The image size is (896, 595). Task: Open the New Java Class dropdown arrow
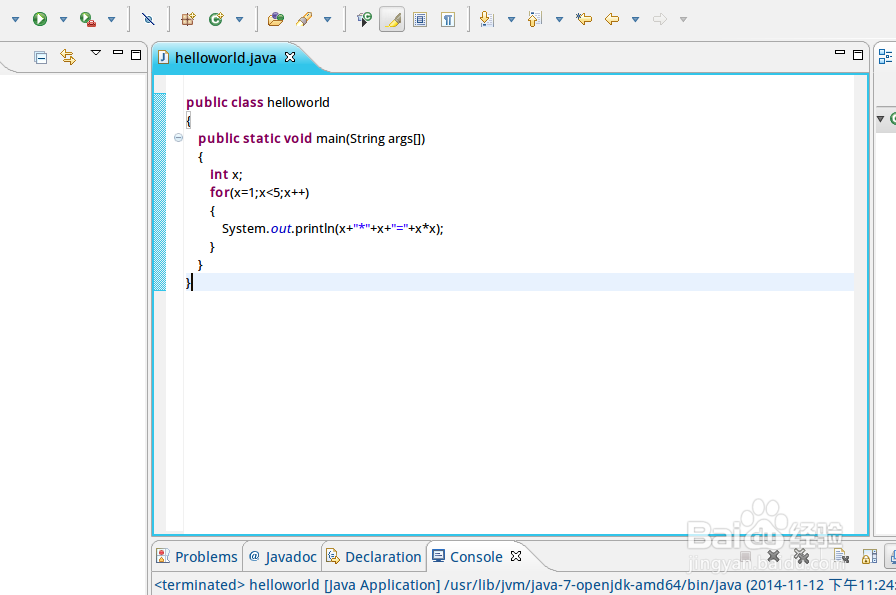(x=239, y=19)
